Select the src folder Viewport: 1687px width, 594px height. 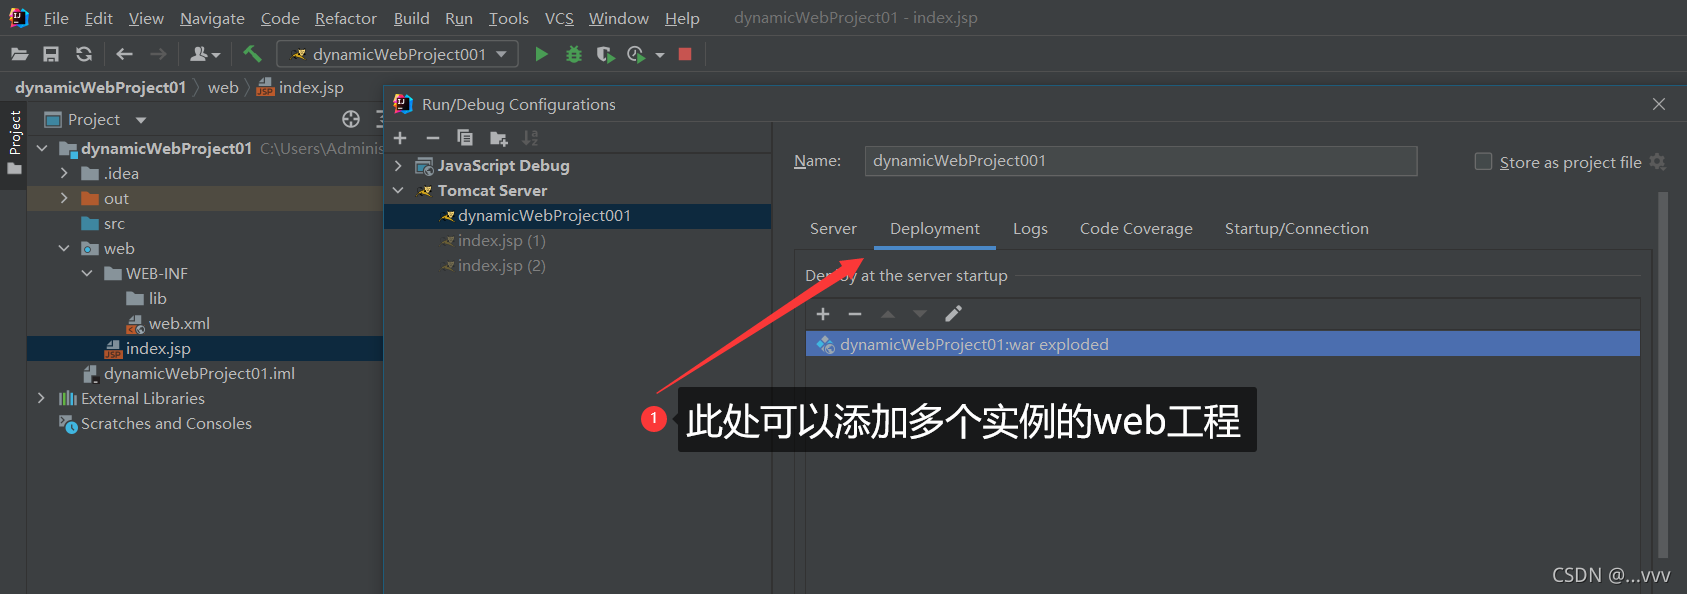(x=104, y=224)
